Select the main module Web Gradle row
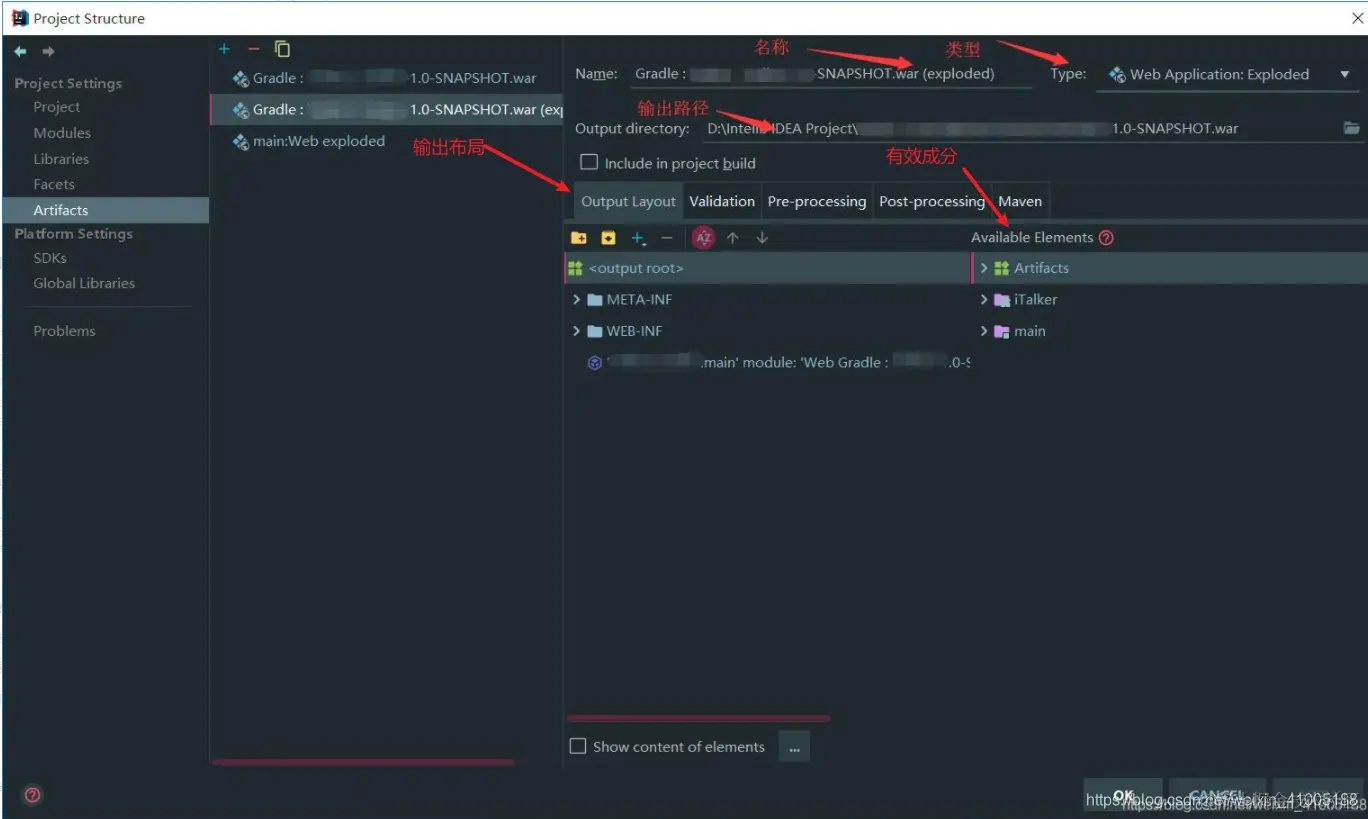This screenshot has height=819, width=1368. (778, 363)
